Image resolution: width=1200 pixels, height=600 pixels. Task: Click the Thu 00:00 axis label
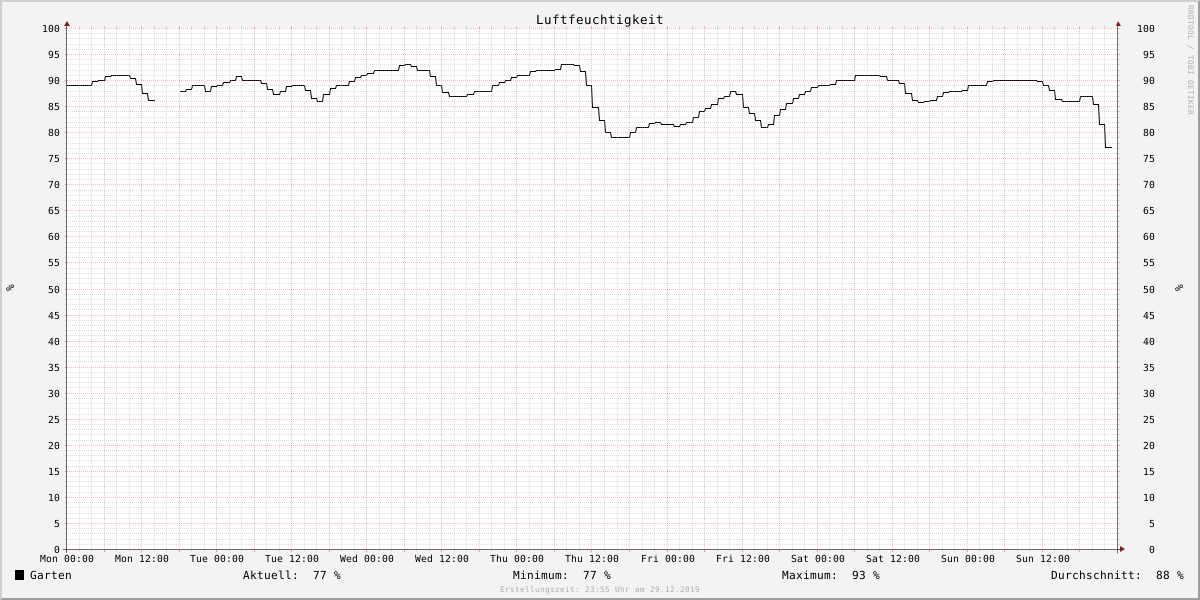click(x=517, y=559)
